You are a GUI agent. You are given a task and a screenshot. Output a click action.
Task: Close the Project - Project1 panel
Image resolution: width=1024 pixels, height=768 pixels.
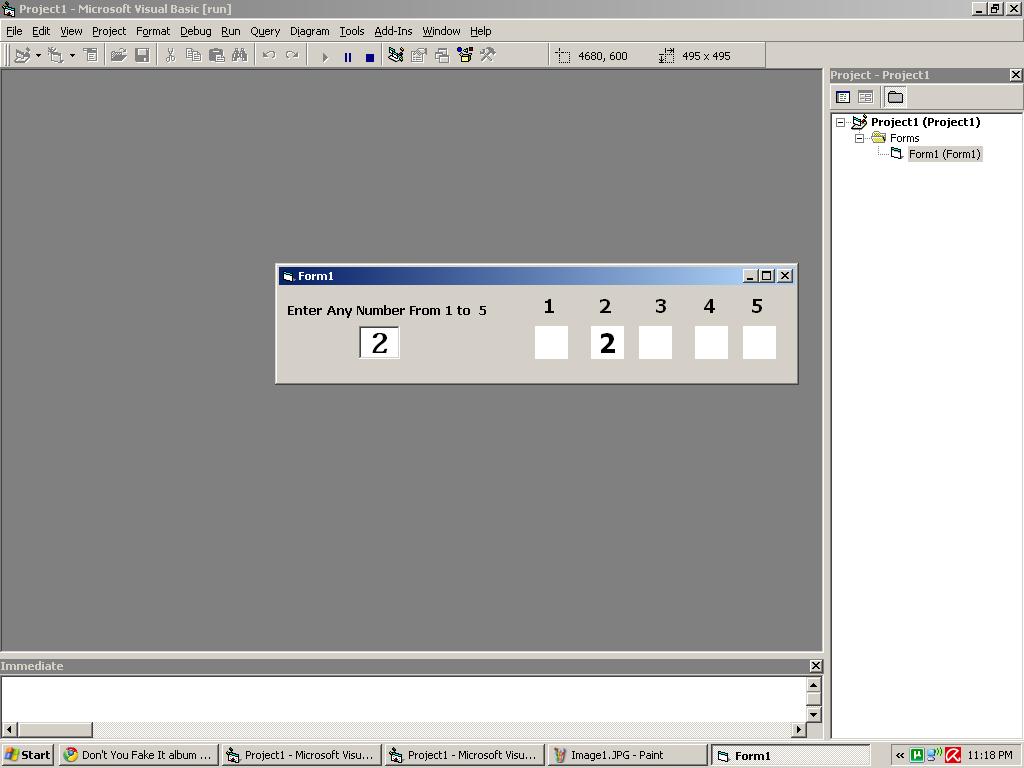1016,75
